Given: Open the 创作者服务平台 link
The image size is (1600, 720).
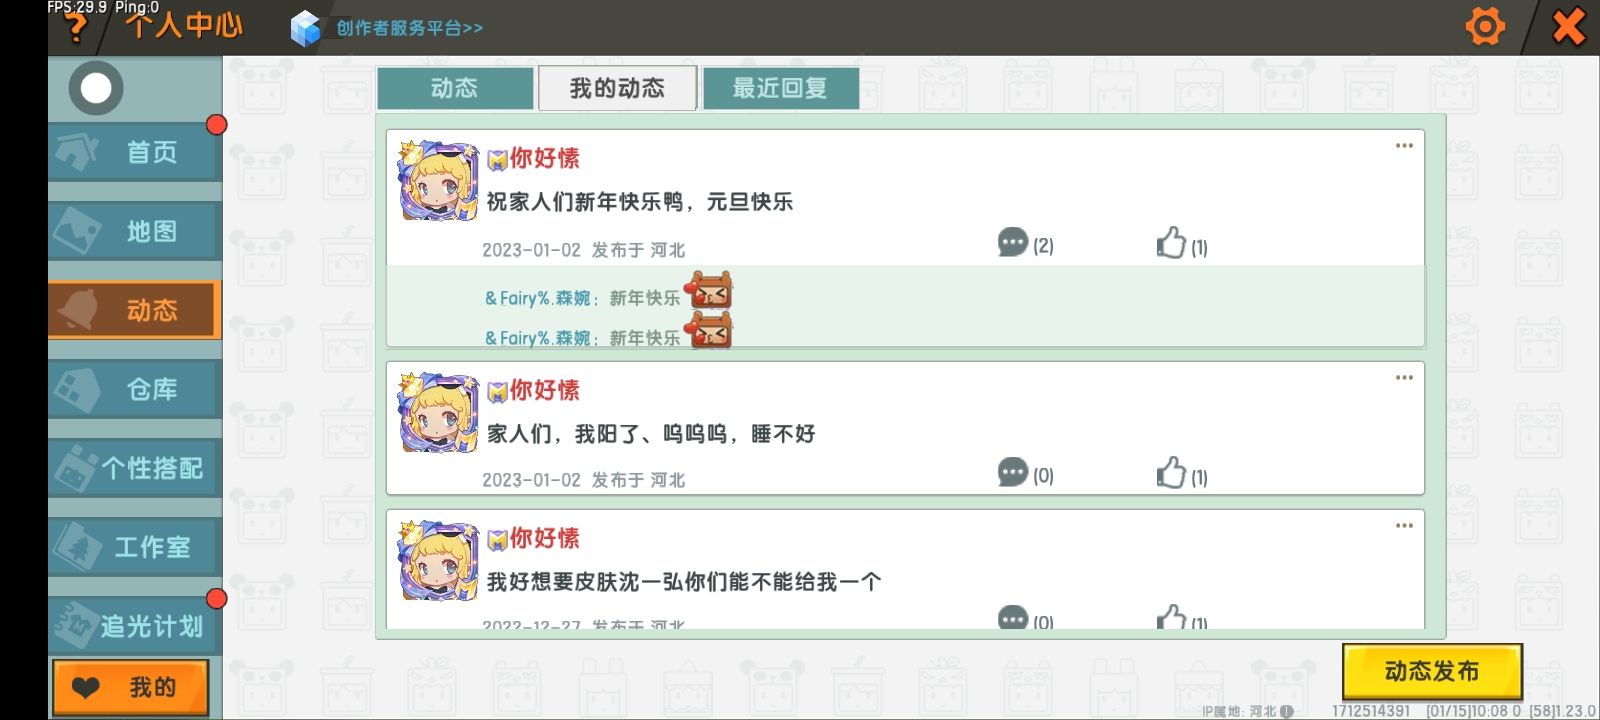Looking at the screenshot, I should pos(409,28).
